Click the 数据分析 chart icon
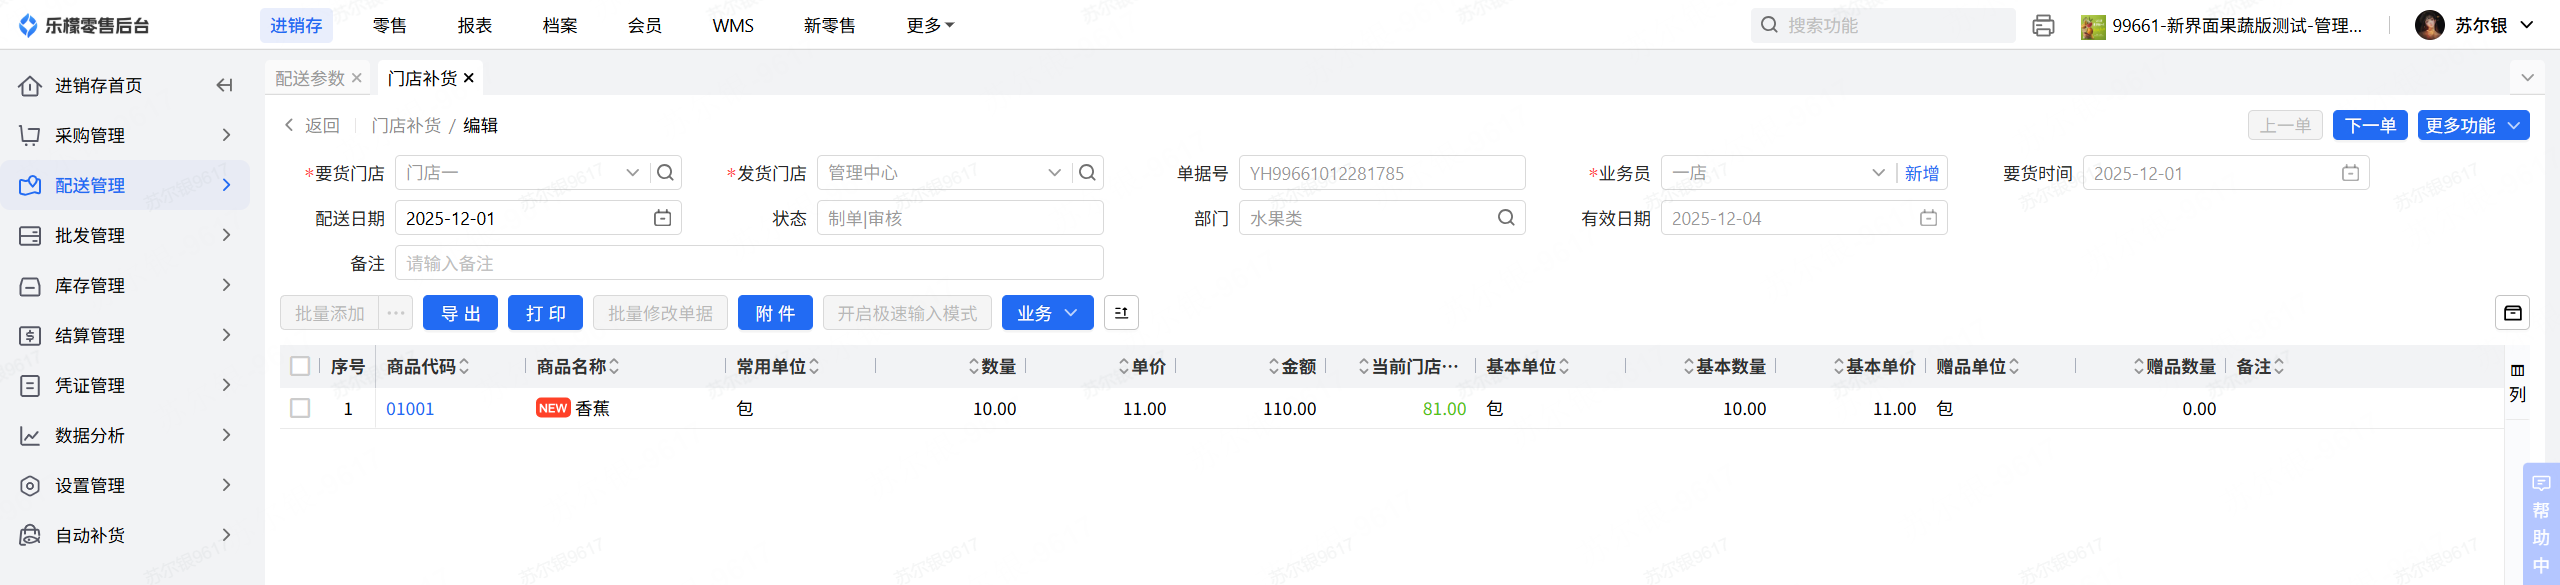2560x585 pixels. [x=30, y=436]
